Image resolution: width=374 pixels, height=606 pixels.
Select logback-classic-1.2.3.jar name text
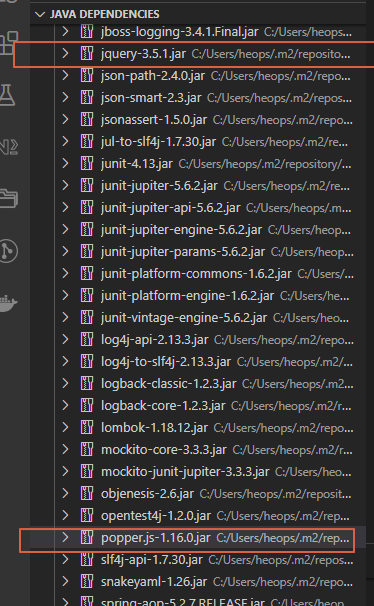[168, 384]
